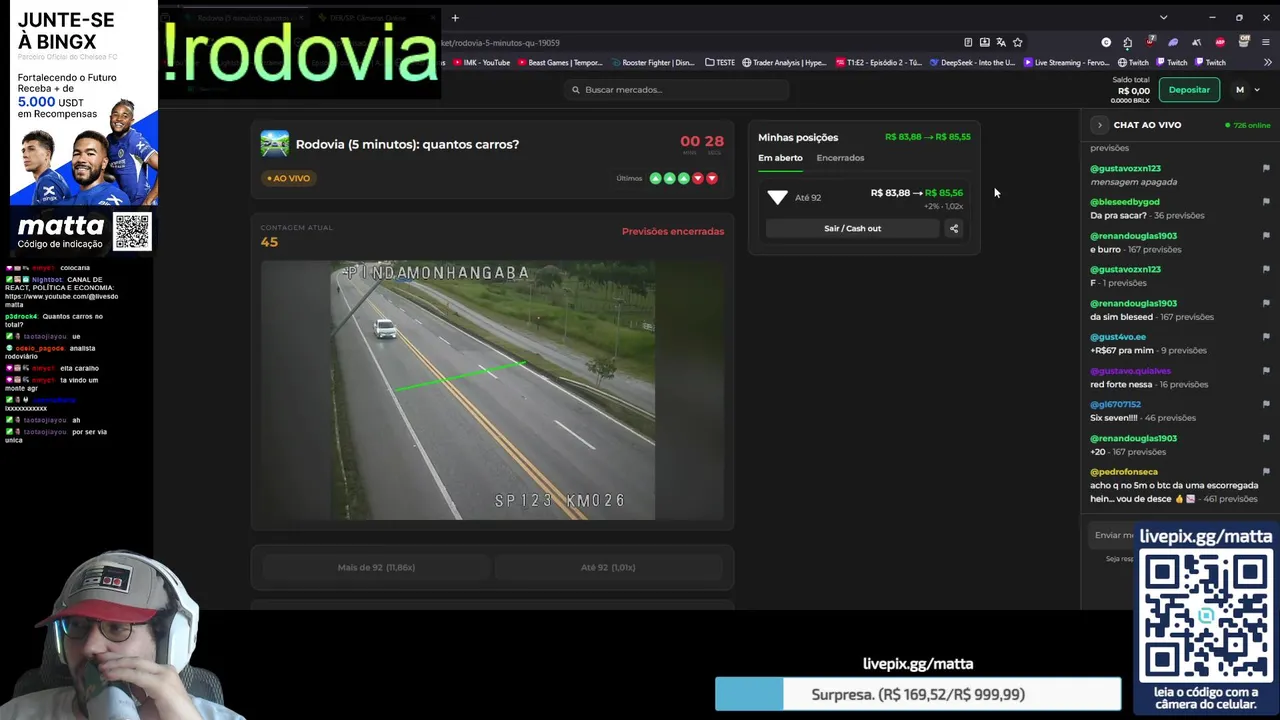
Task: Open the @bleseedbygod username in chat
Action: click(1124, 202)
